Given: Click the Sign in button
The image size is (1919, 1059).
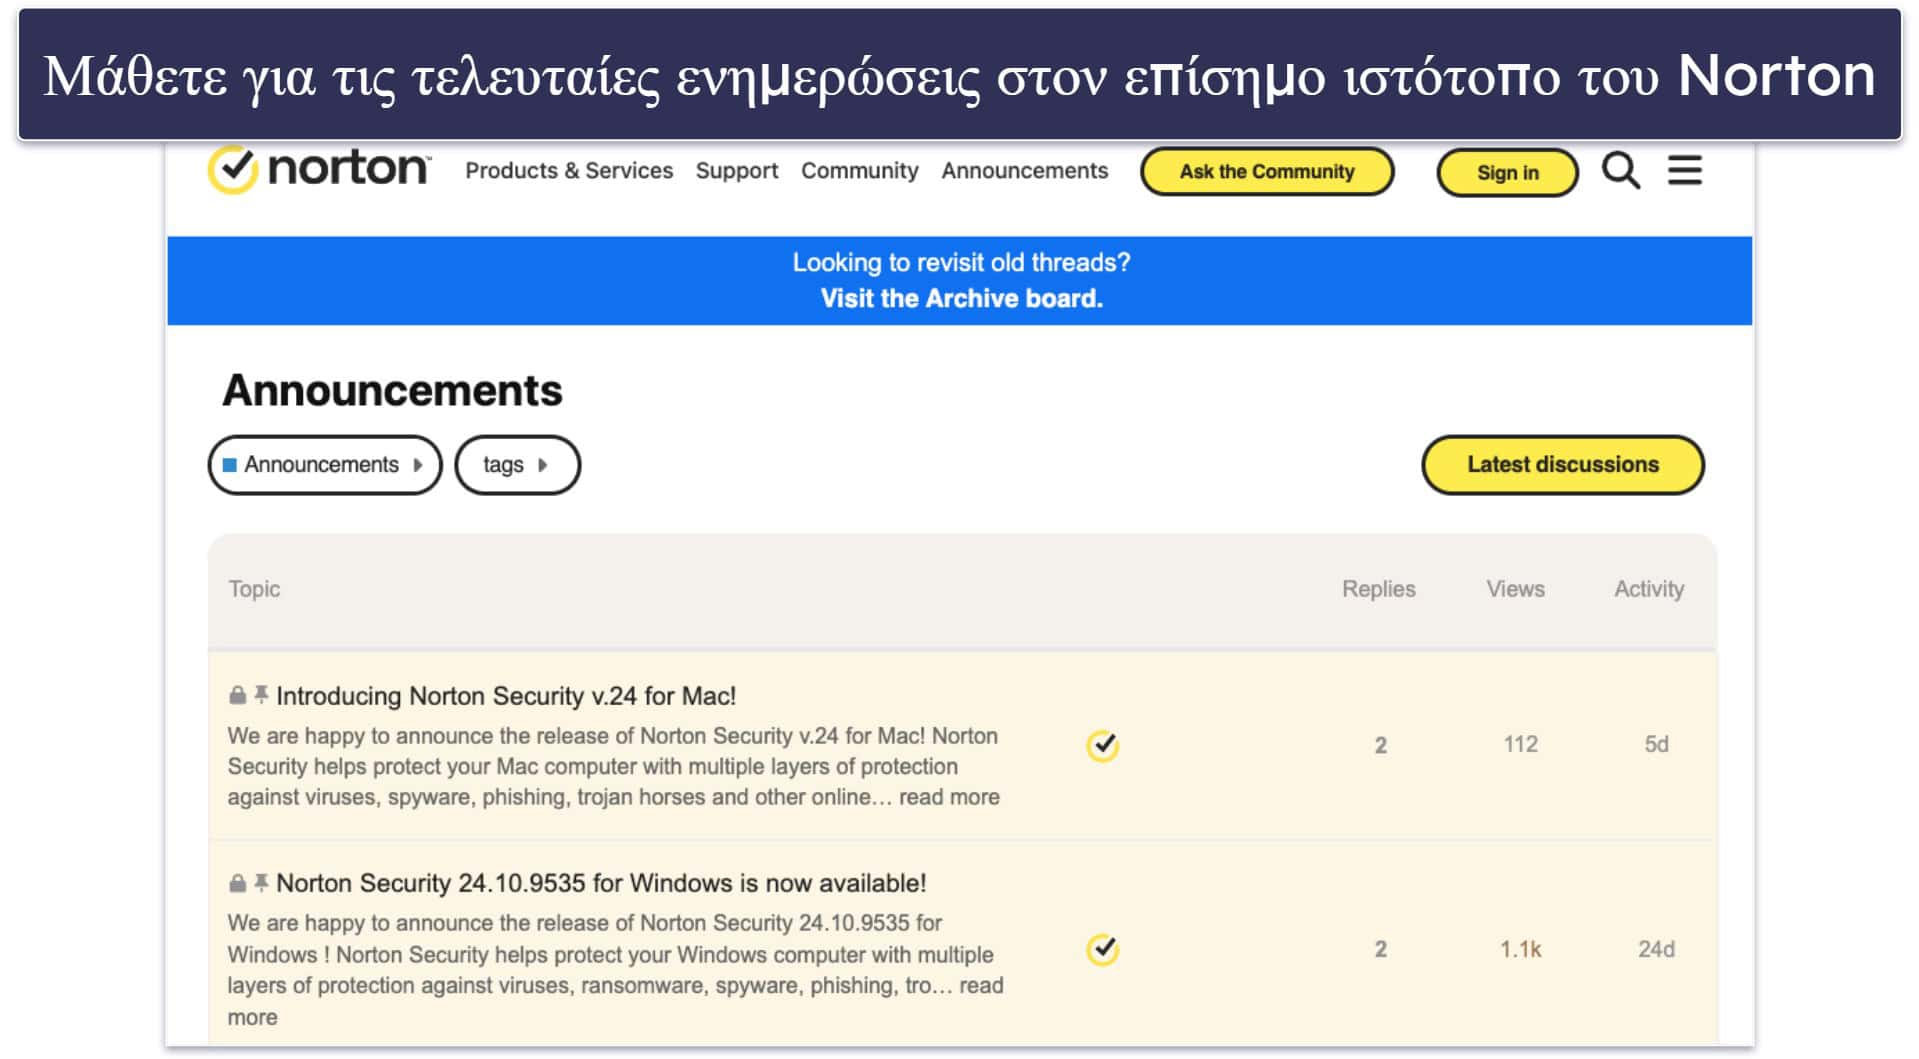Looking at the screenshot, I should click(x=1508, y=173).
